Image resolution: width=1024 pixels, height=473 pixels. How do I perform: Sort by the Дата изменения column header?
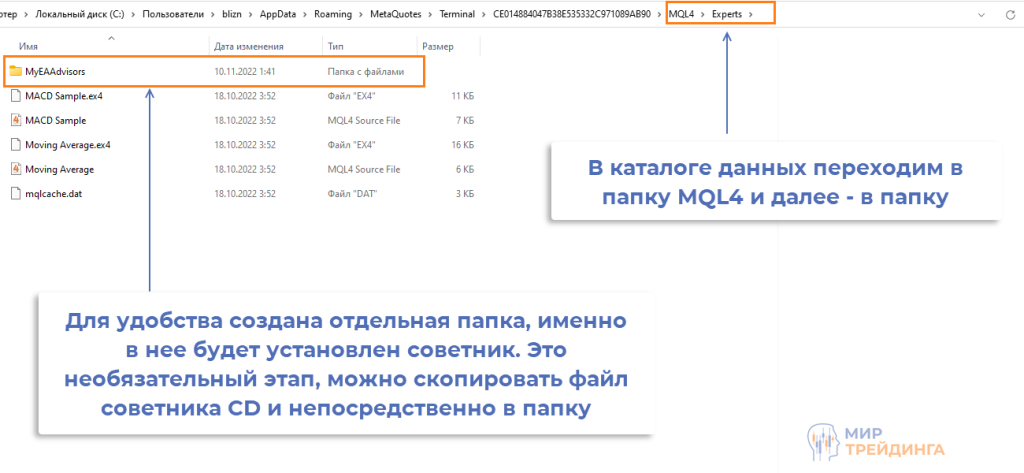pos(249,46)
